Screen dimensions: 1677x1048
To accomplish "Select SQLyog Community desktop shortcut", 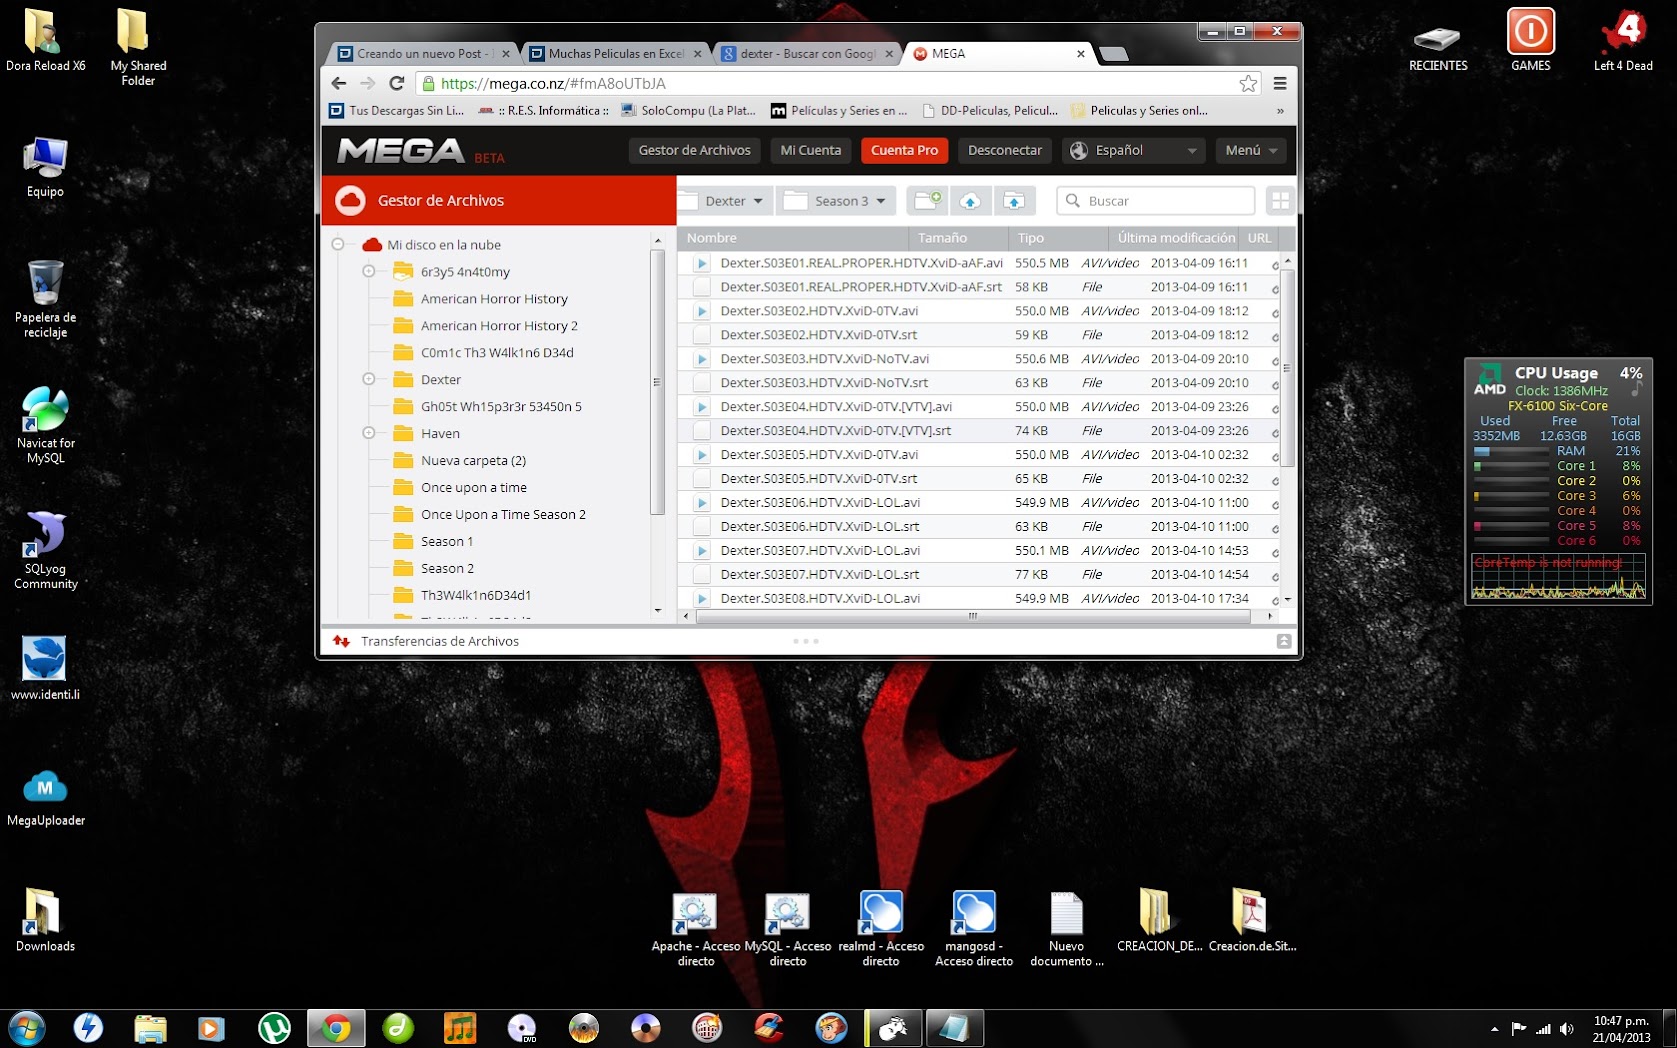I will coord(45,551).
